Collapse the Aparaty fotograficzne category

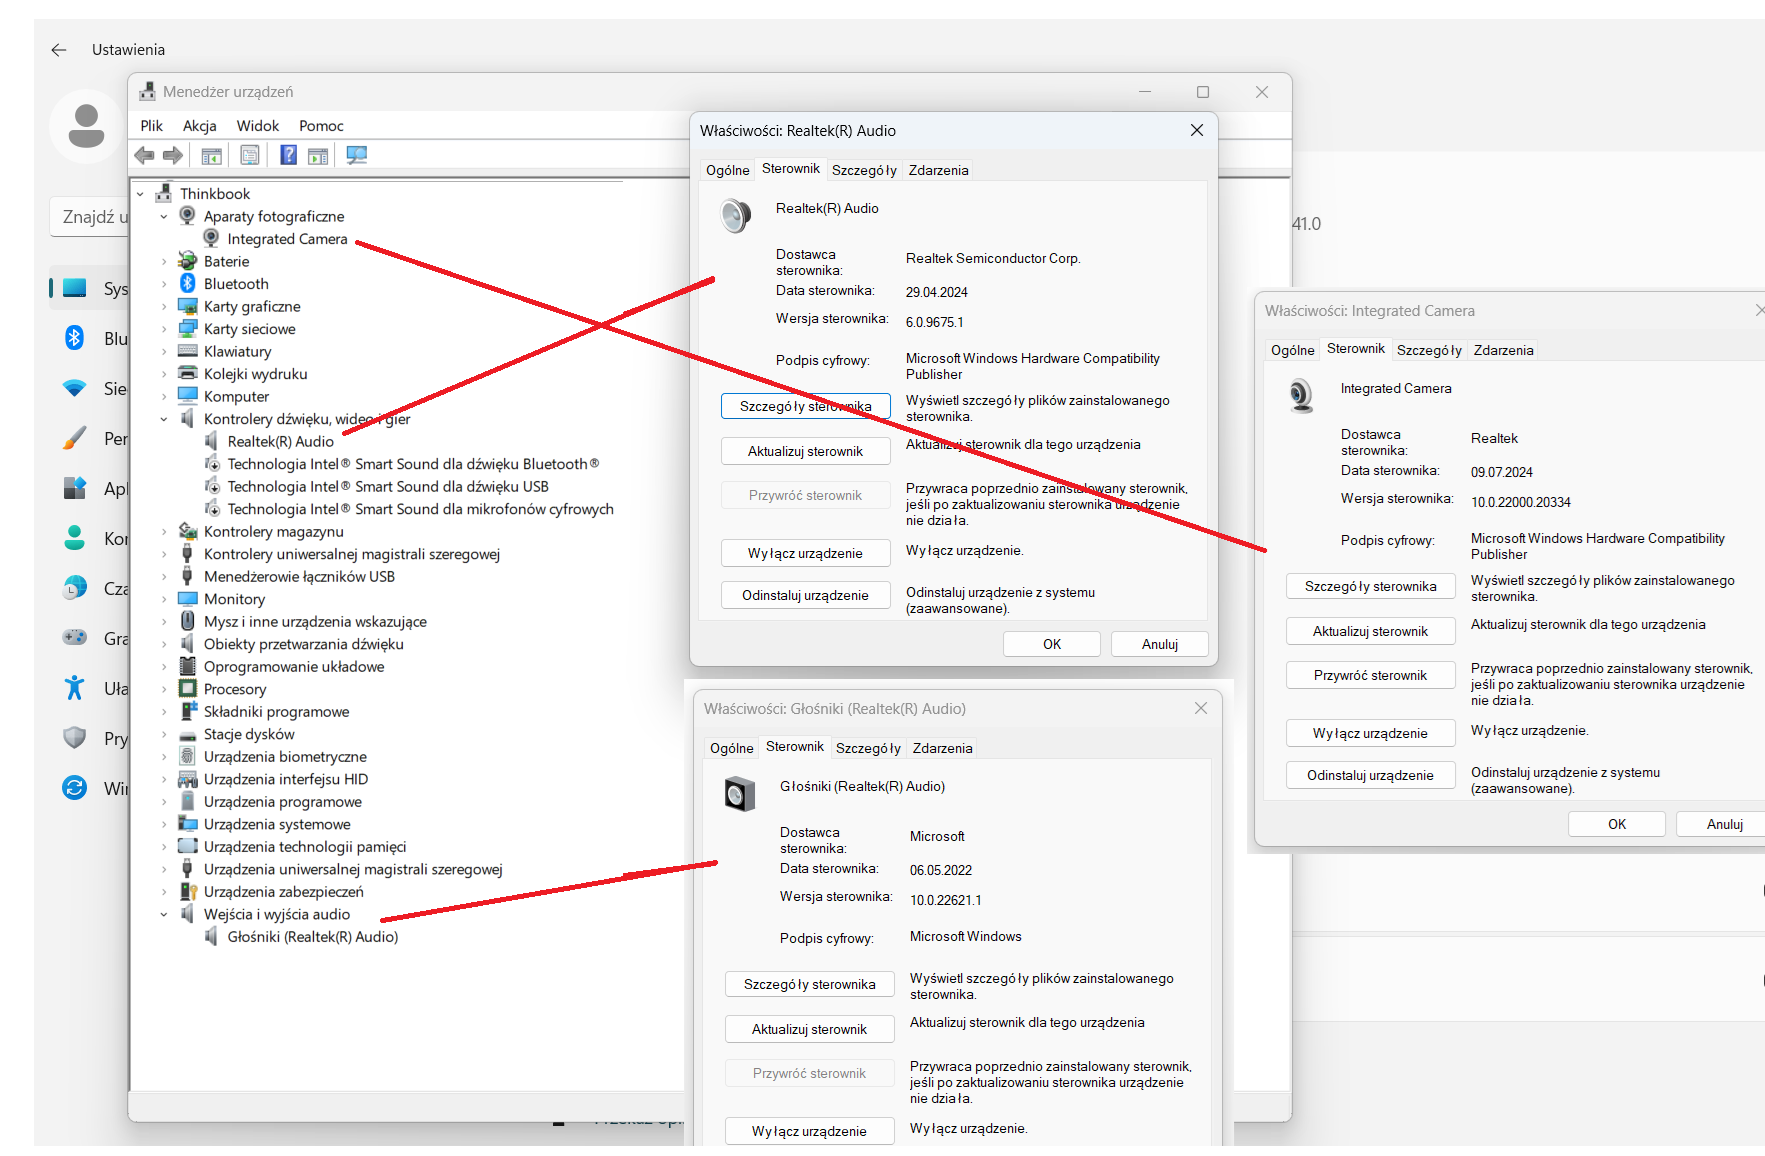click(x=164, y=217)
